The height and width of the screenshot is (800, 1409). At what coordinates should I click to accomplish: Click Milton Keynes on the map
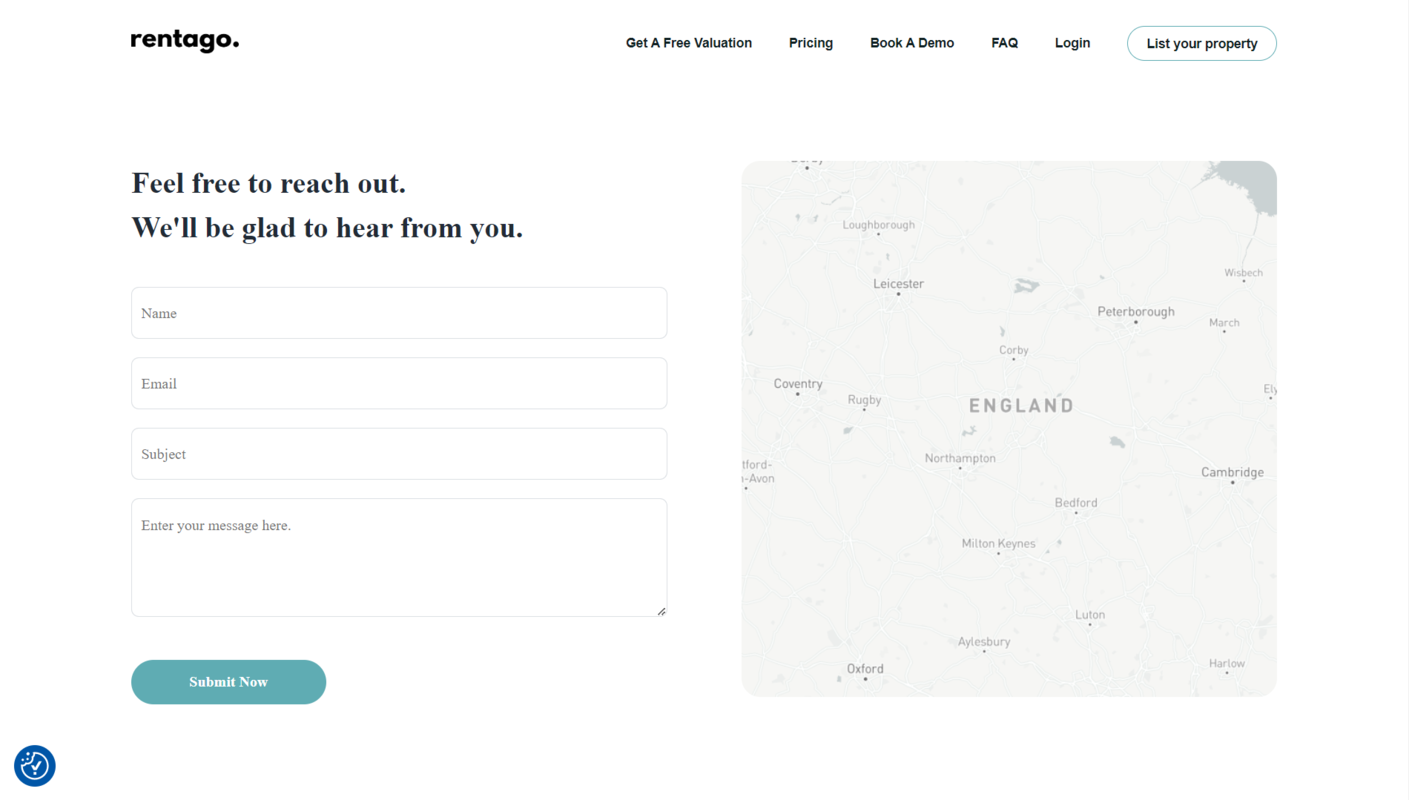pos(998,543)
